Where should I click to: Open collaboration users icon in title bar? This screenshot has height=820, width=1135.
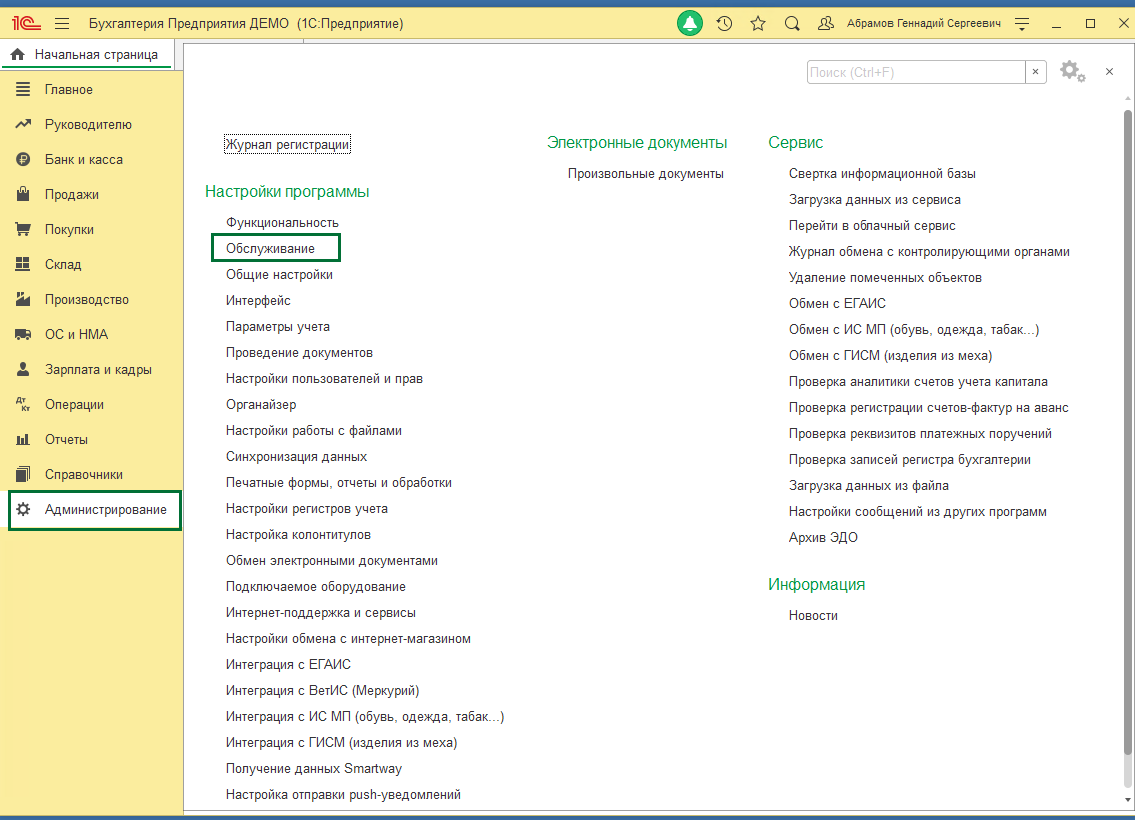tap(825, 24)
